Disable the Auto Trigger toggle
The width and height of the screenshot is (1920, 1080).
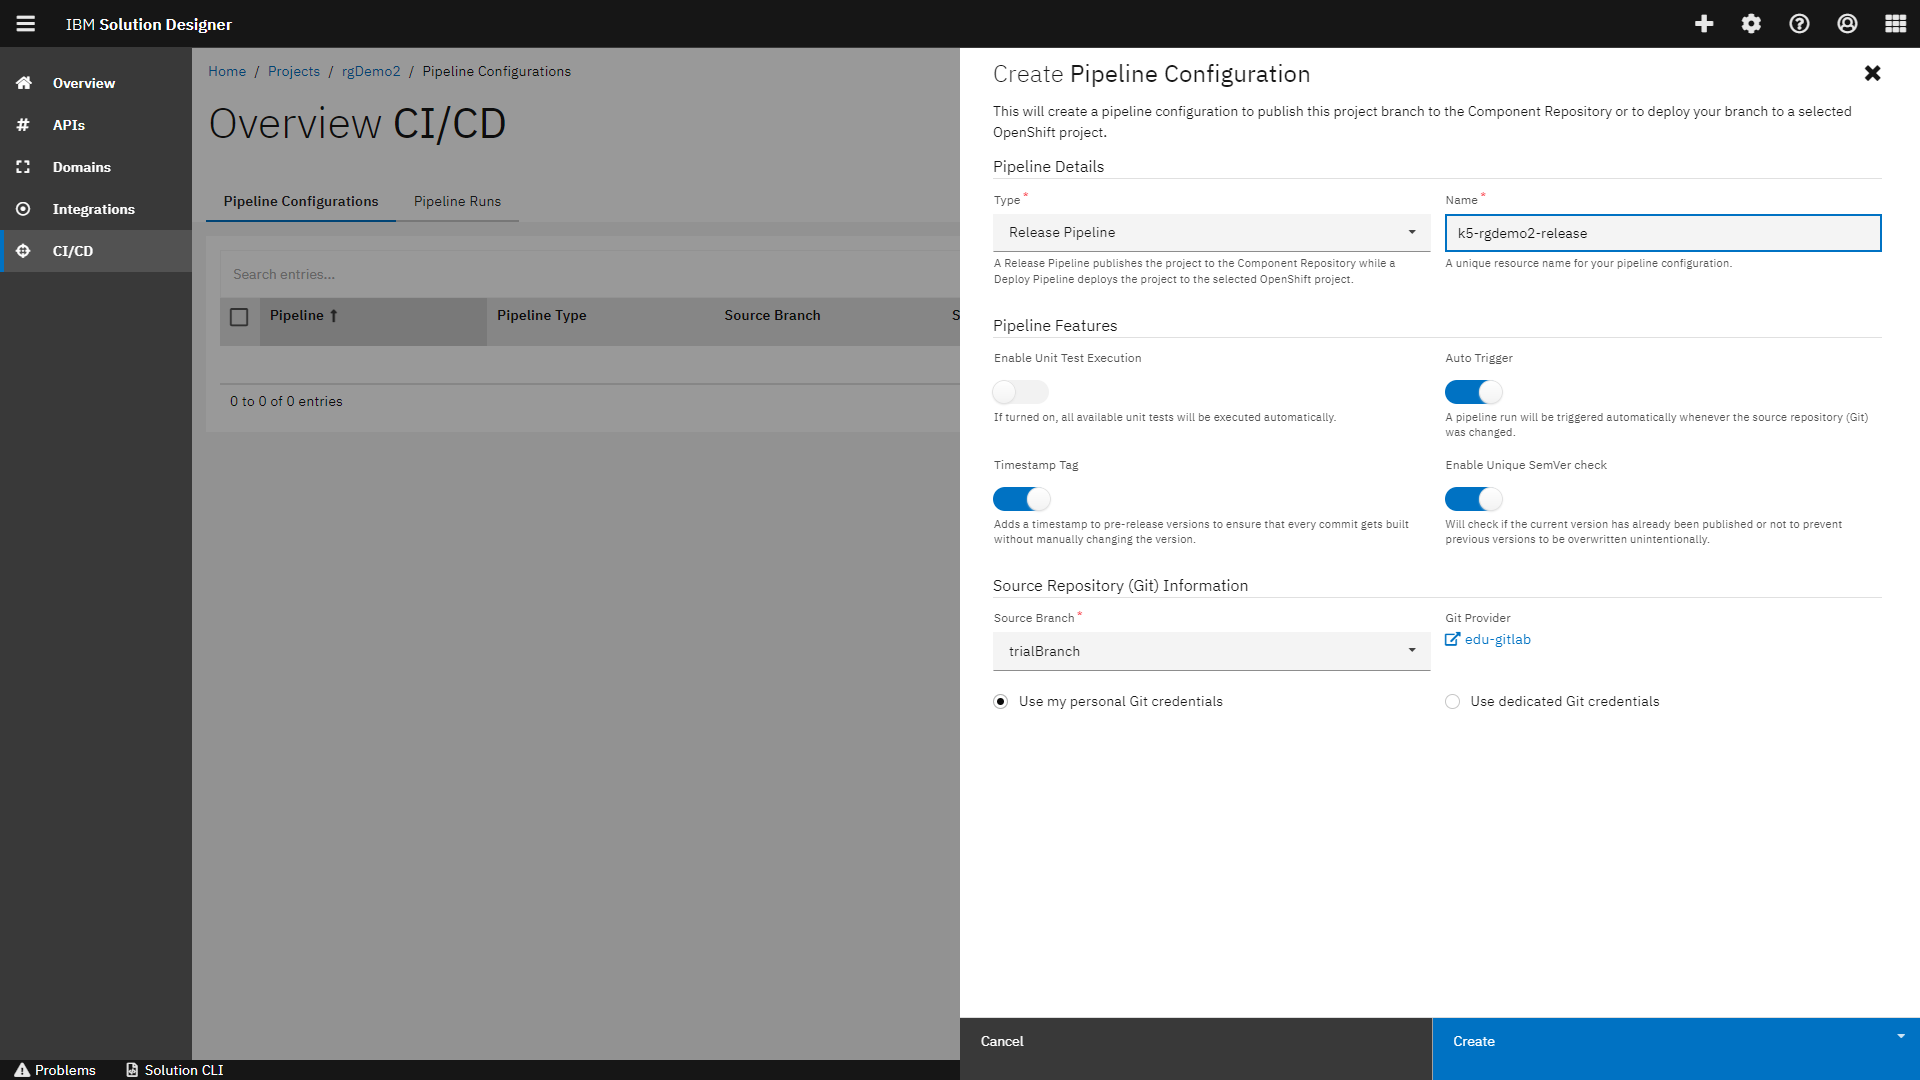coord(1472,392)
